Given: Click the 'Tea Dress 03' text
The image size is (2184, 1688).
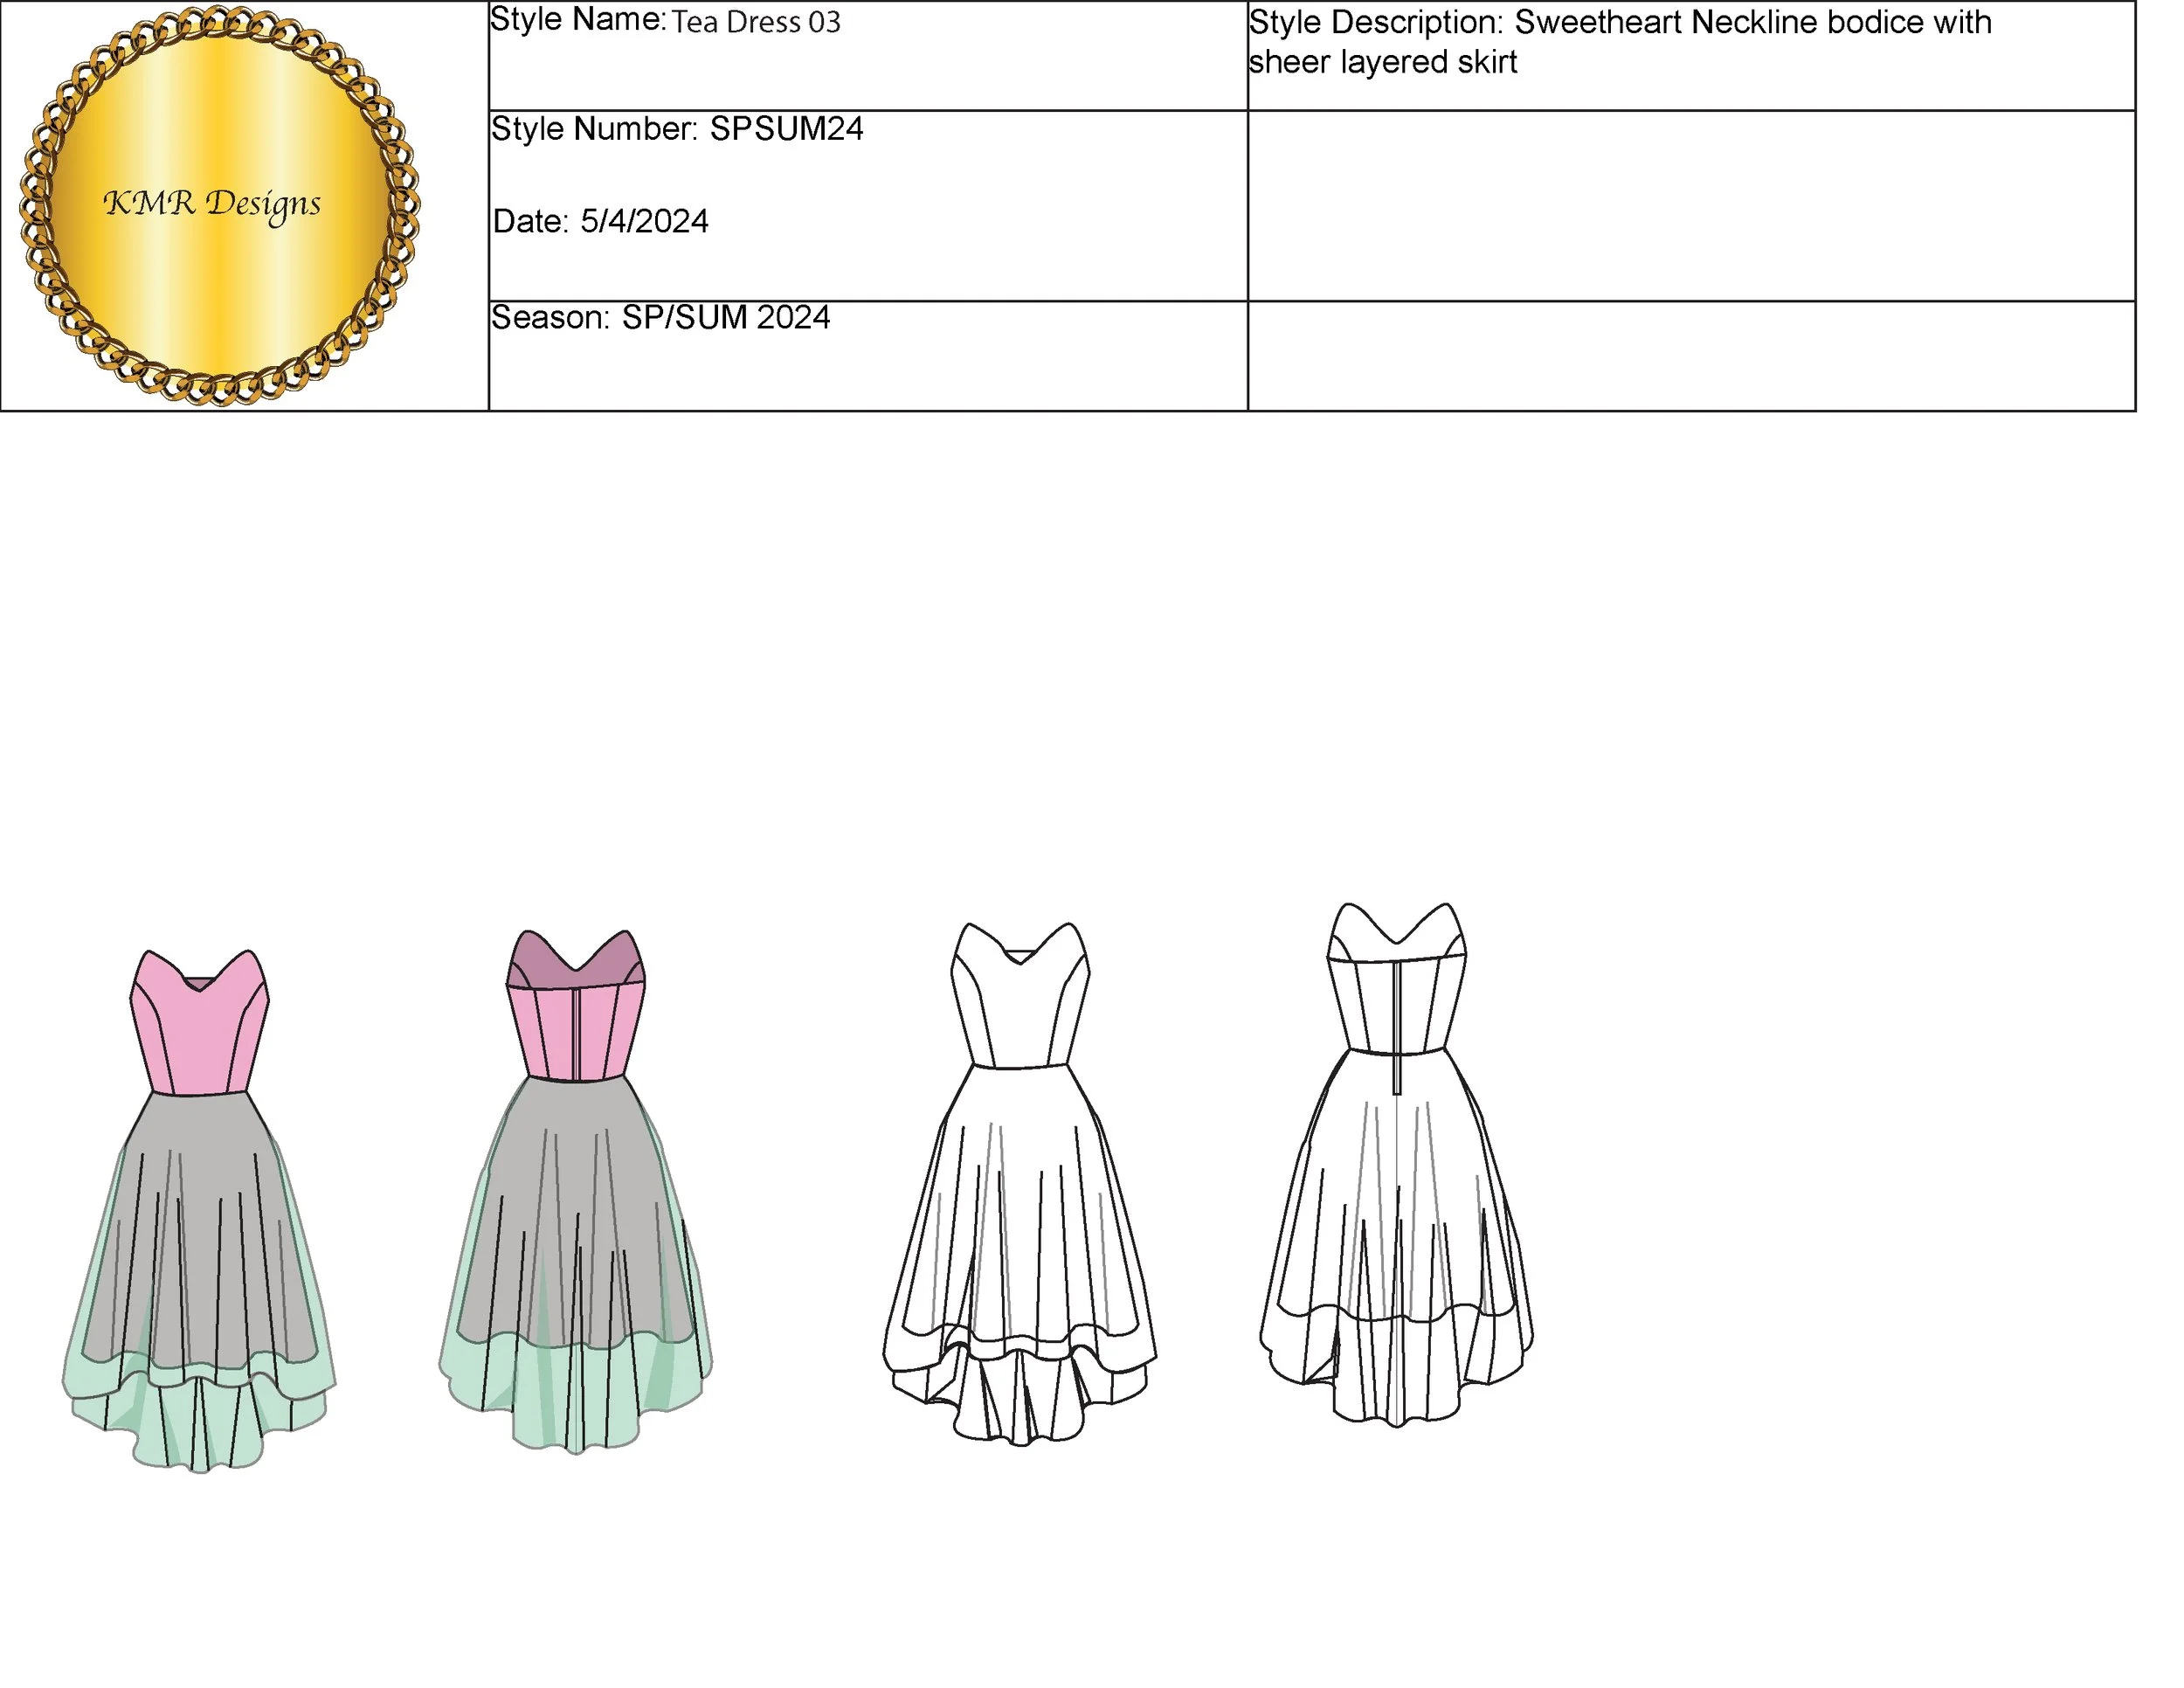Looking at the screenshot, I should point(756,22).
